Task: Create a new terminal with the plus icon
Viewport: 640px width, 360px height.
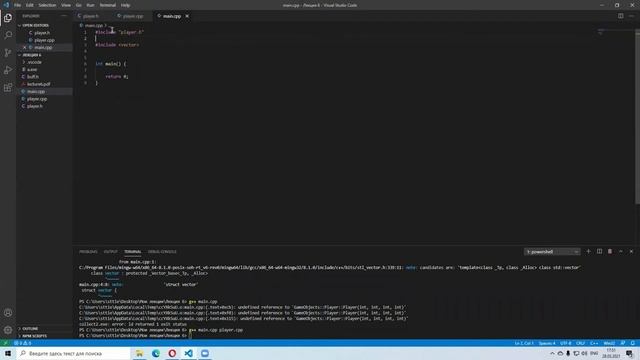Action: point(588,251)
